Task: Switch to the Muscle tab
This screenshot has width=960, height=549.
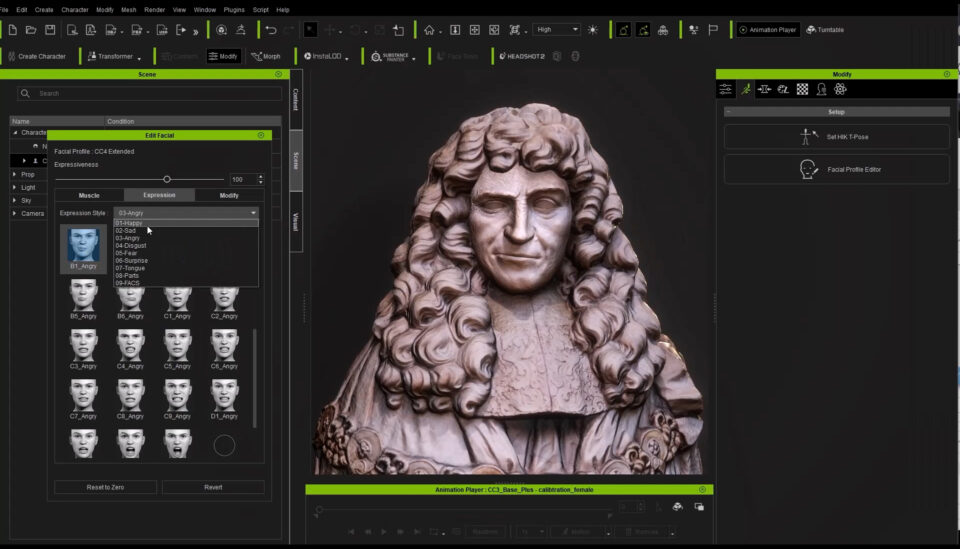Action: click(x=89, y=195)
